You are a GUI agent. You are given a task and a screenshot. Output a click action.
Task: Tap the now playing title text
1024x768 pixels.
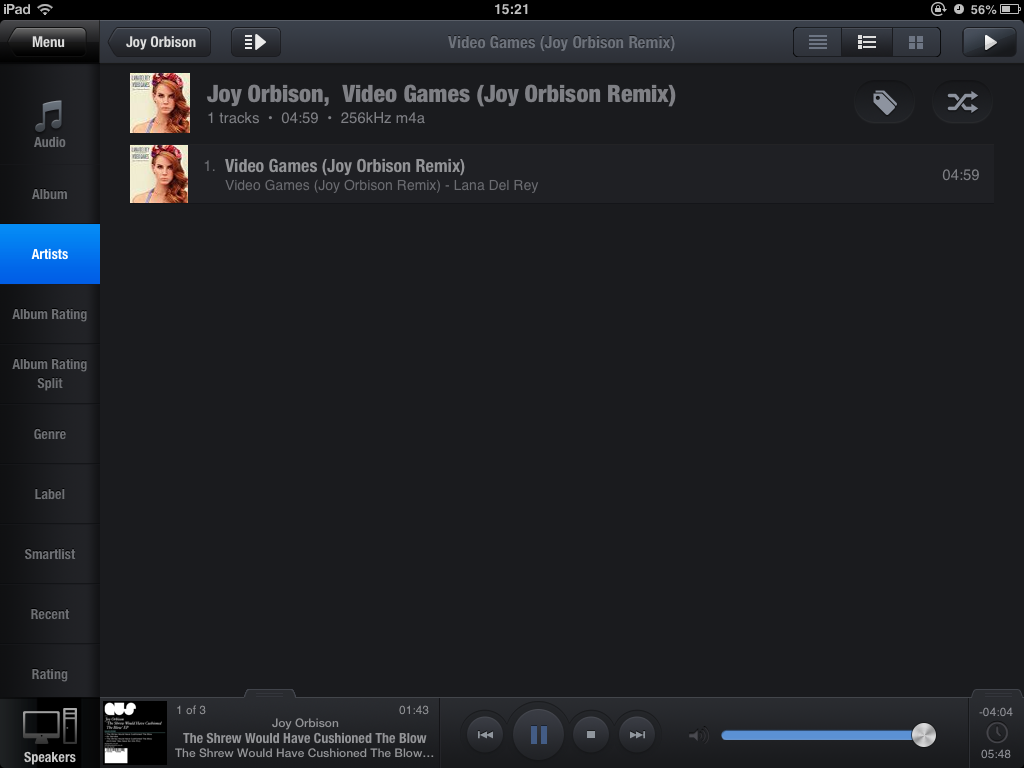(x=304, y=738)
